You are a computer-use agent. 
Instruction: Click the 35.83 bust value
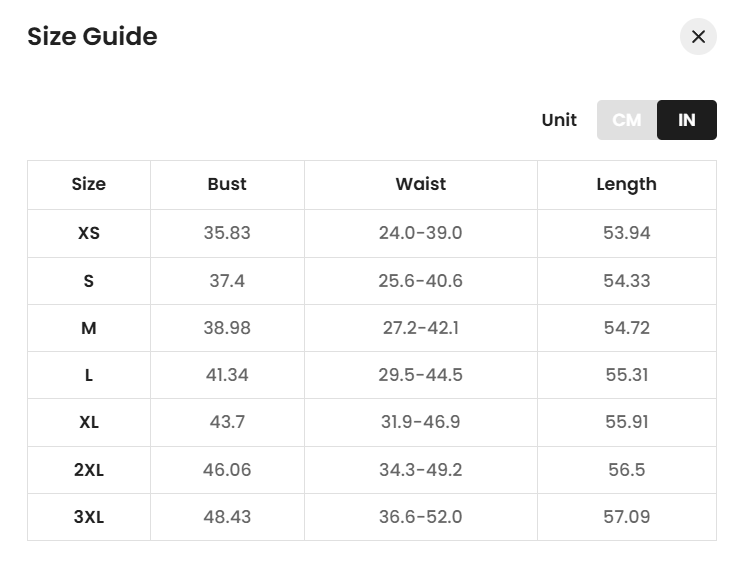tap(227, 233)
